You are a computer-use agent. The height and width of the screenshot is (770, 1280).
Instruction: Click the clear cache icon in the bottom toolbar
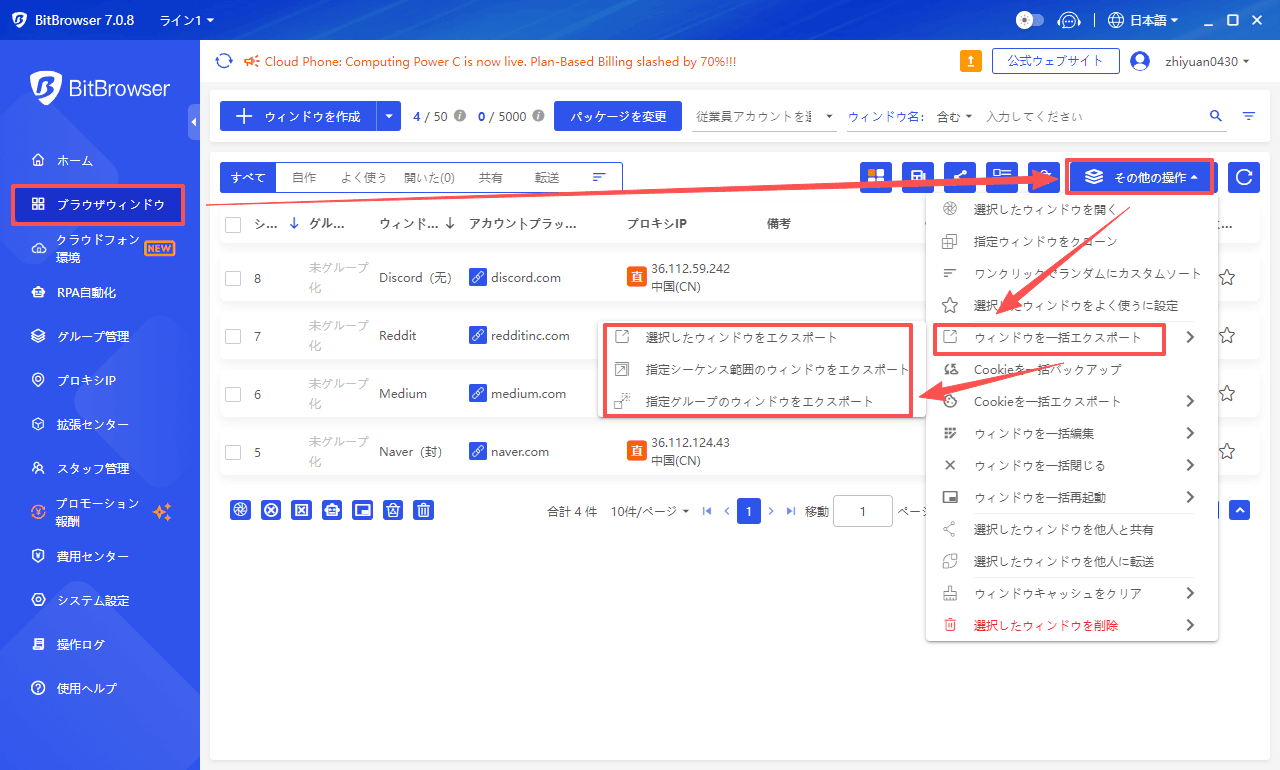coord(393,510)
